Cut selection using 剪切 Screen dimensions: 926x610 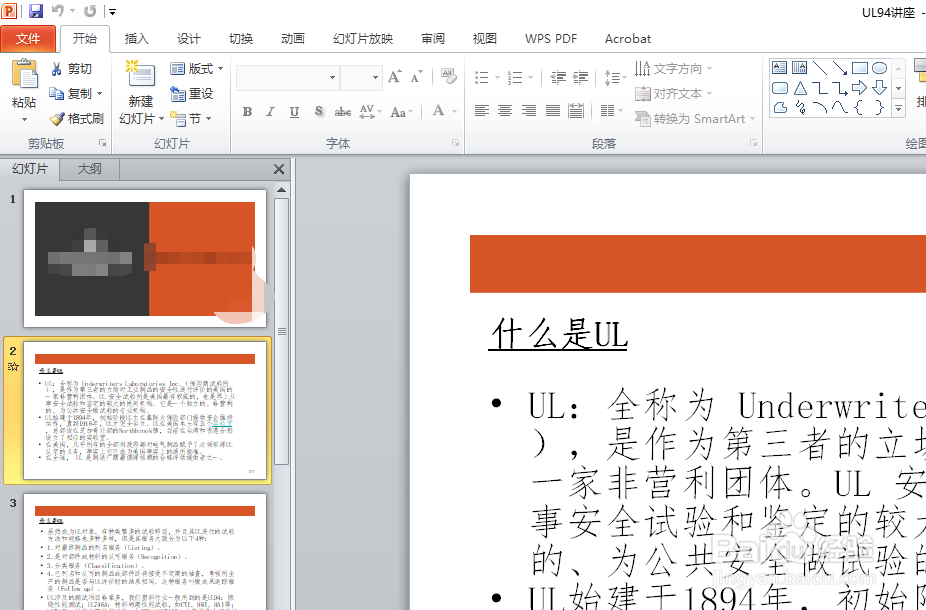71,69
